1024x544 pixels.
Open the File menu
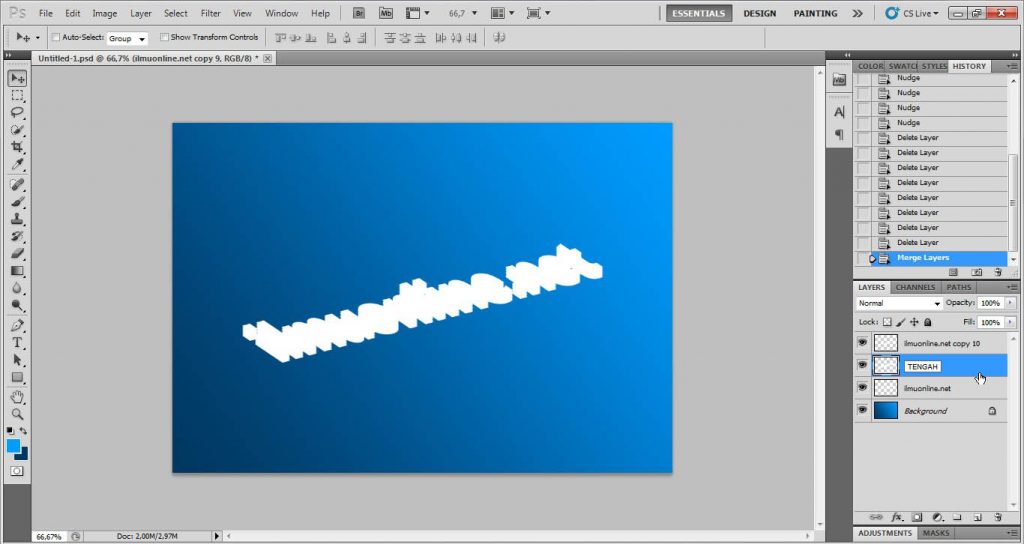click(46, 13)
